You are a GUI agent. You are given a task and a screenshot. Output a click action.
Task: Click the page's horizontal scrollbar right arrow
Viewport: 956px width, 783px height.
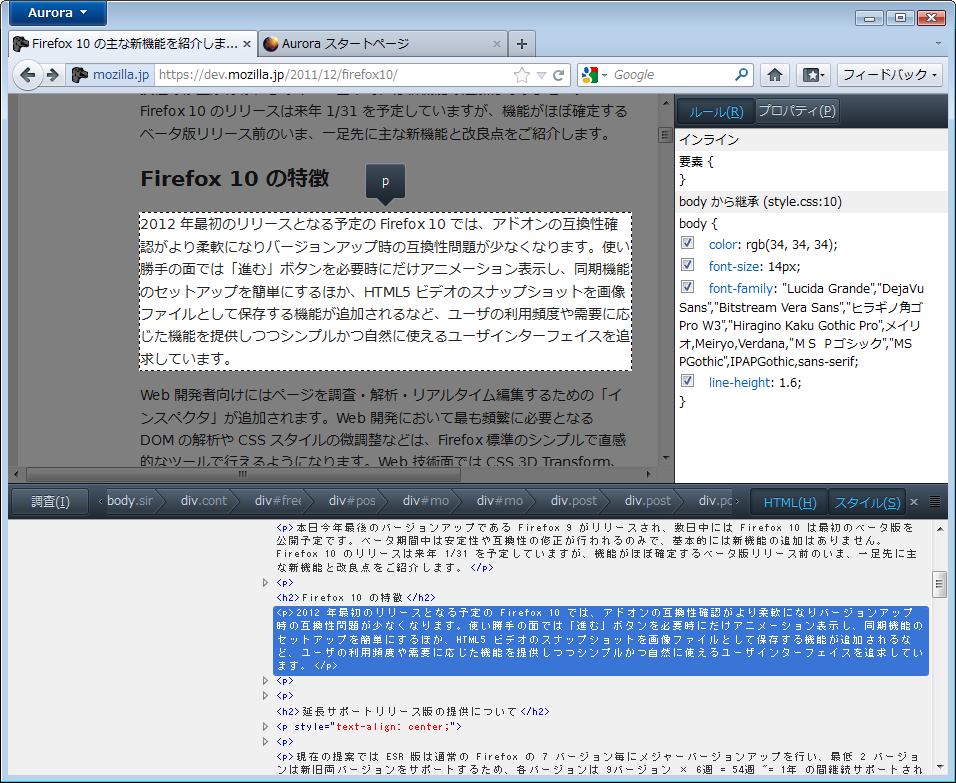[649, 474]
